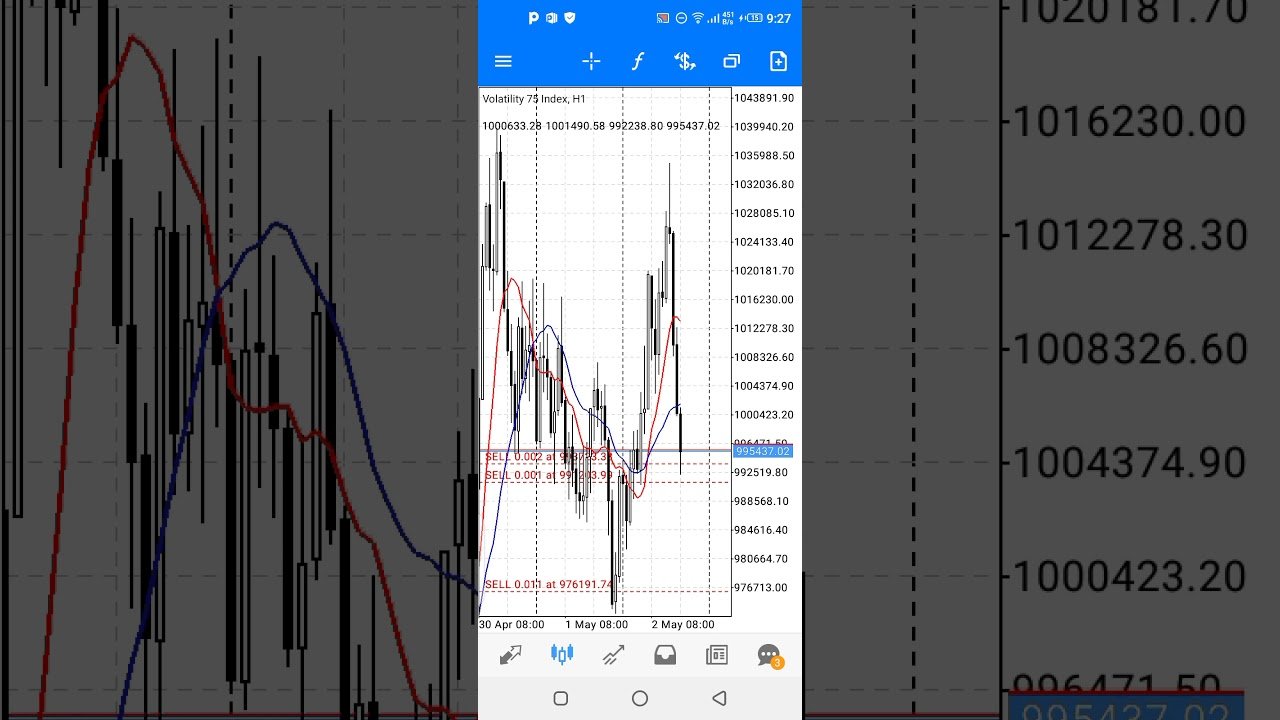Select the SELL 0.001 order line
Screen dimensions: 1280x720
pyautogui.click(x=549, y=475)
